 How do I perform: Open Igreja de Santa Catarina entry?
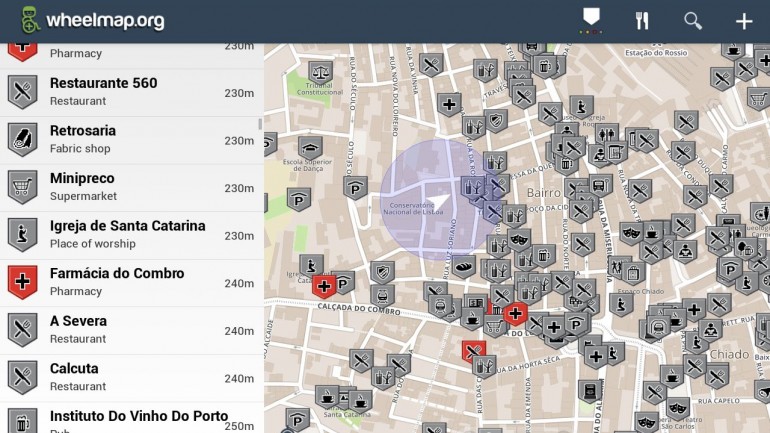[x=132, y=235]
